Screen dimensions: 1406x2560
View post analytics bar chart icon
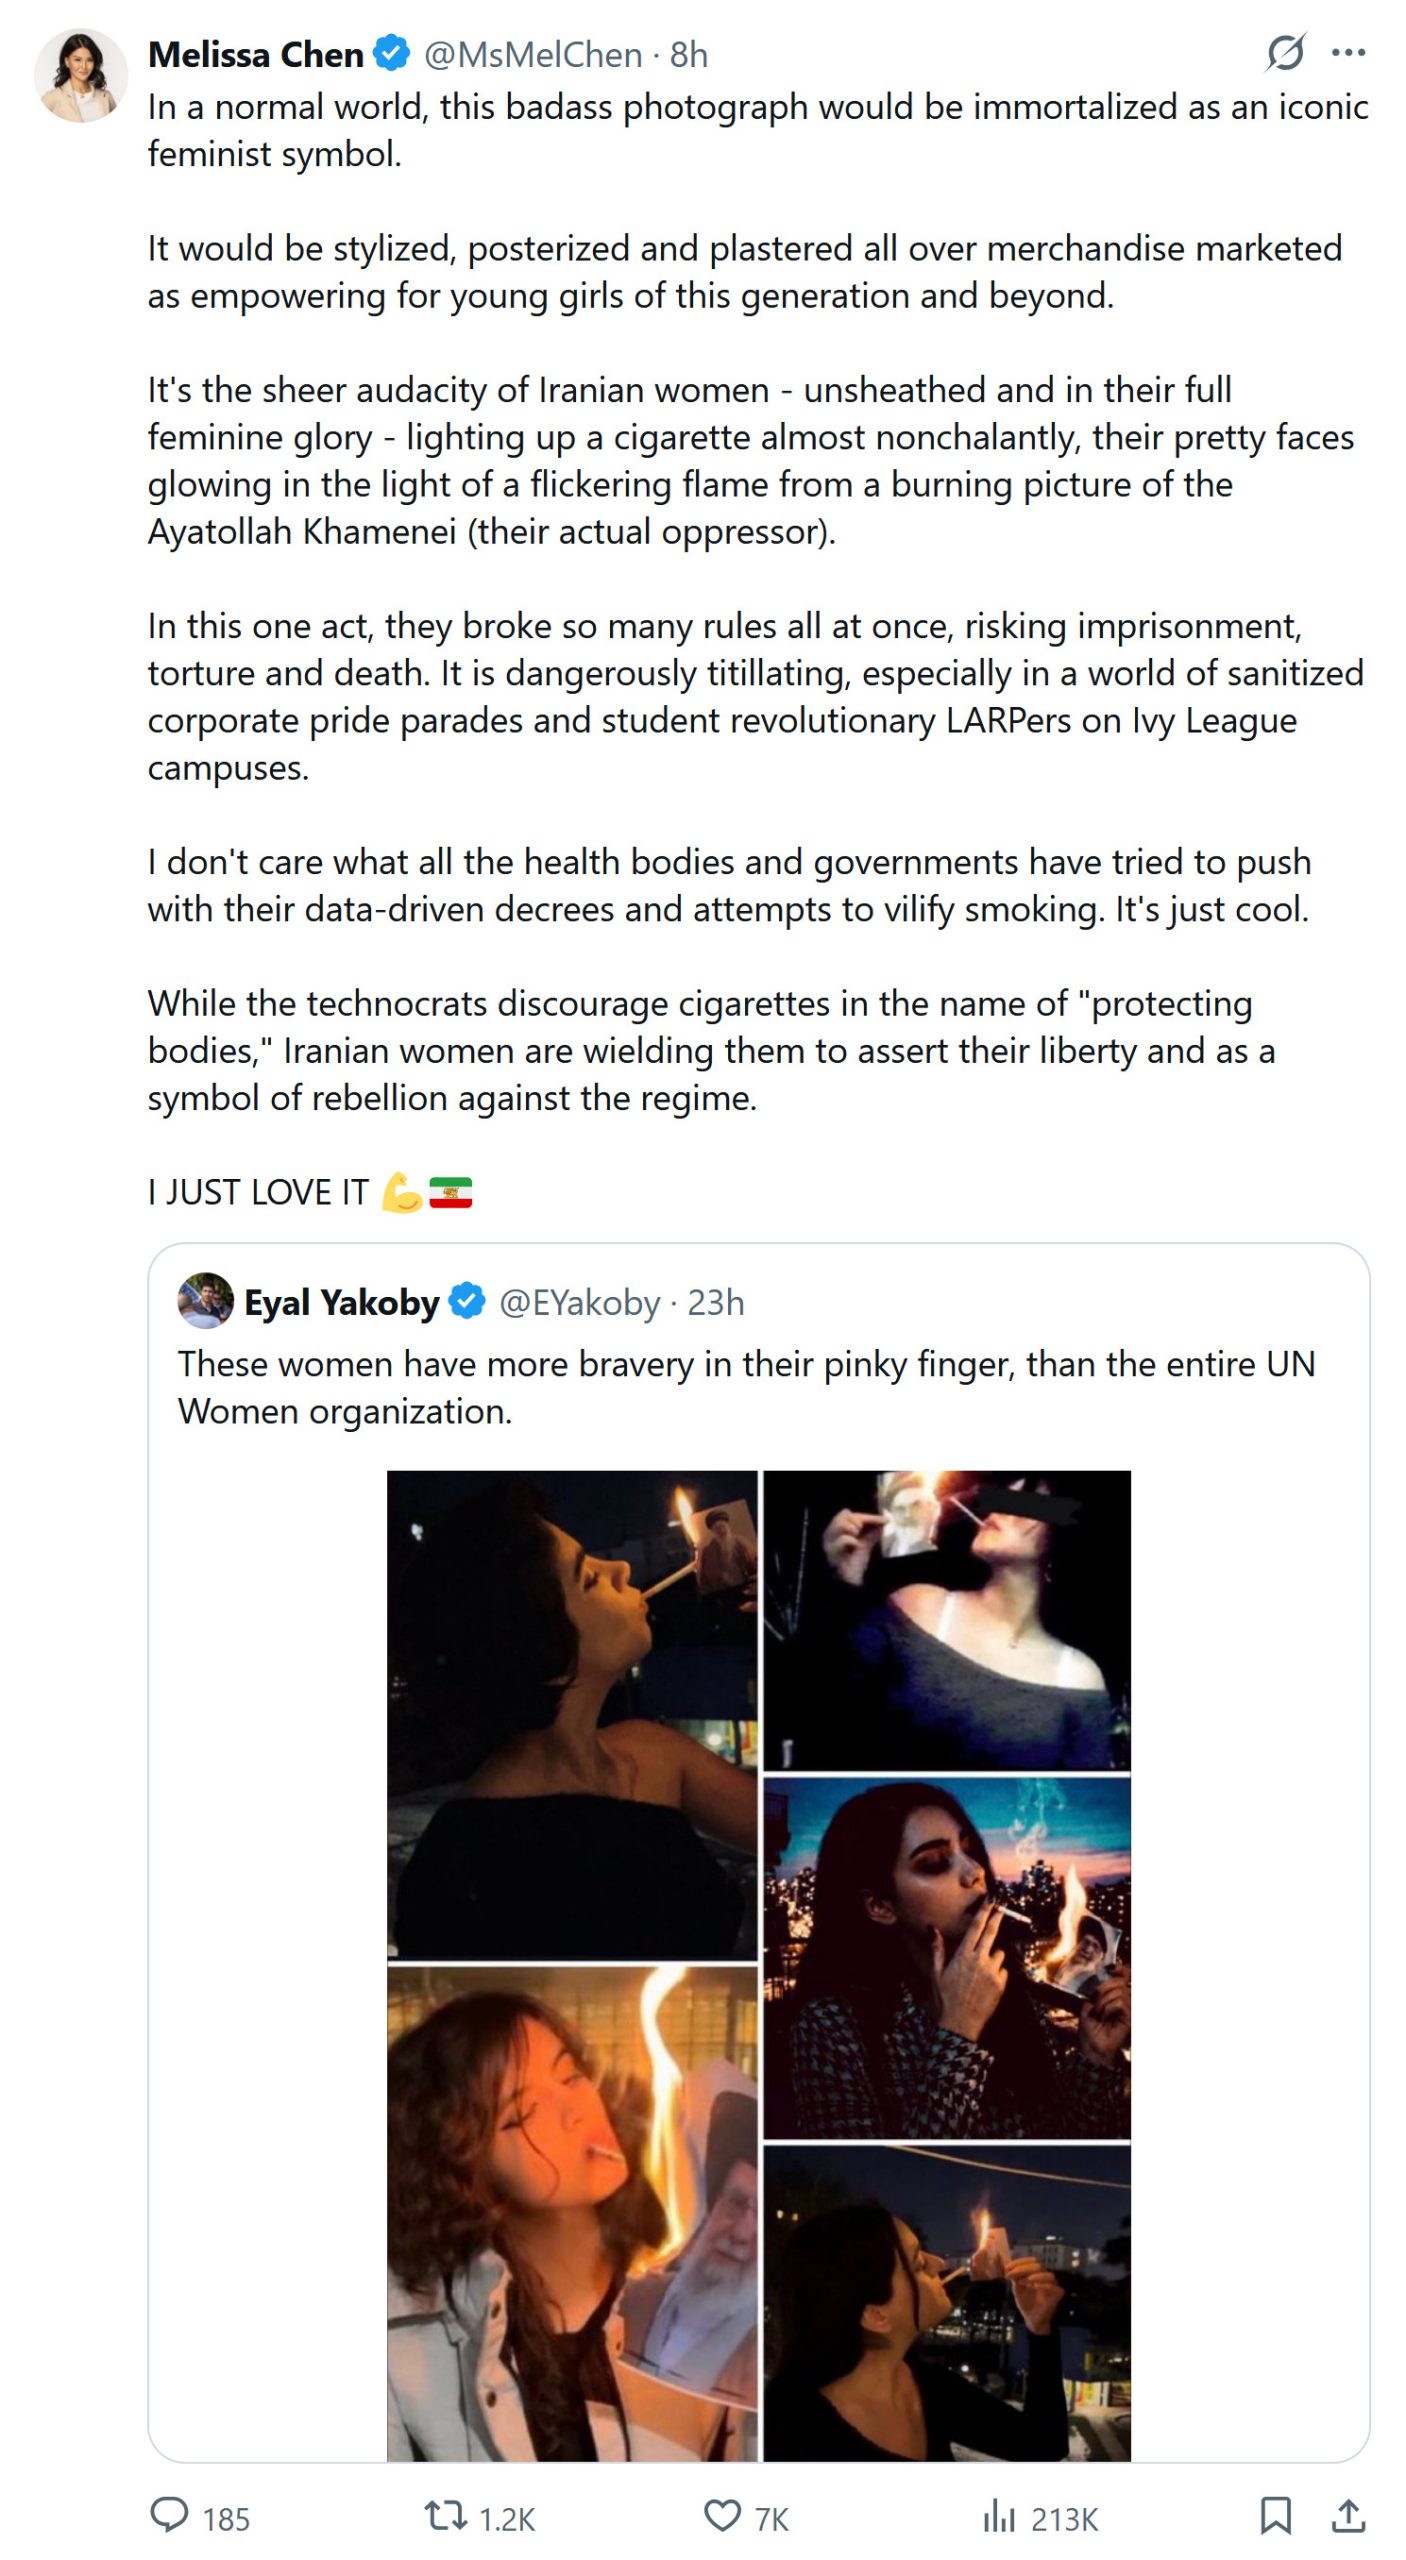click(x=998, y=2515)
